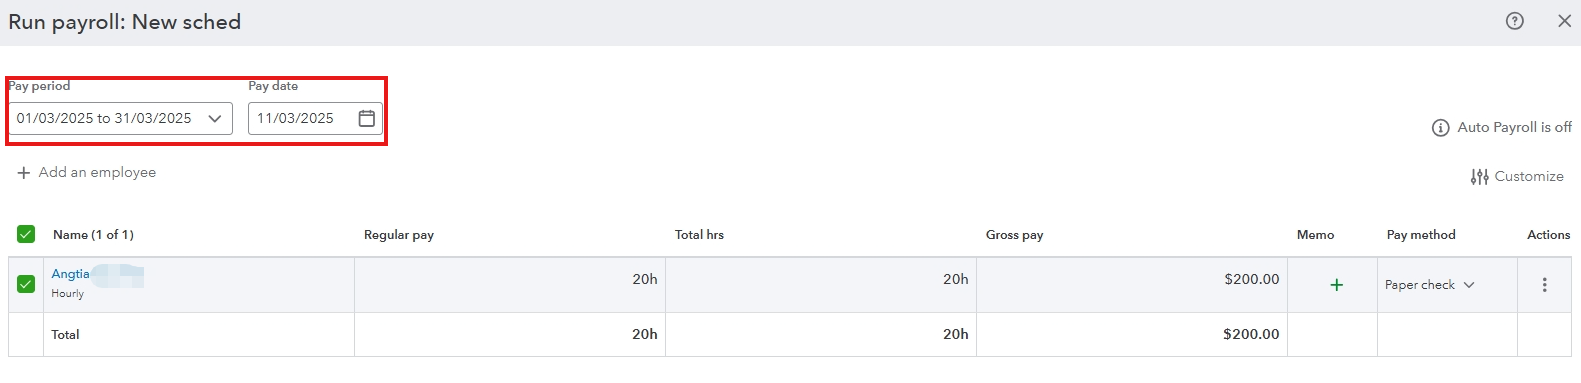Click the Name column header
This screenshot has width=1581, height=383.
coord(93,235)
